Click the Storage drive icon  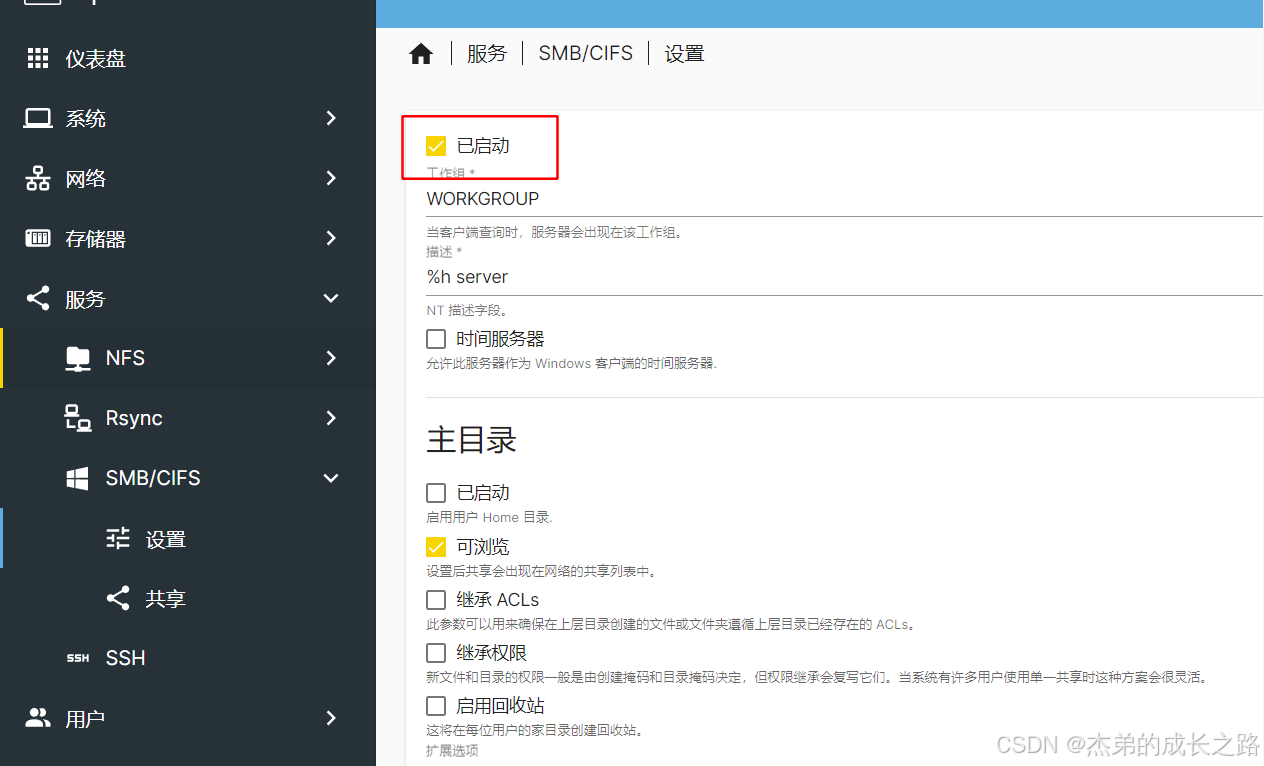coord(38,238)
